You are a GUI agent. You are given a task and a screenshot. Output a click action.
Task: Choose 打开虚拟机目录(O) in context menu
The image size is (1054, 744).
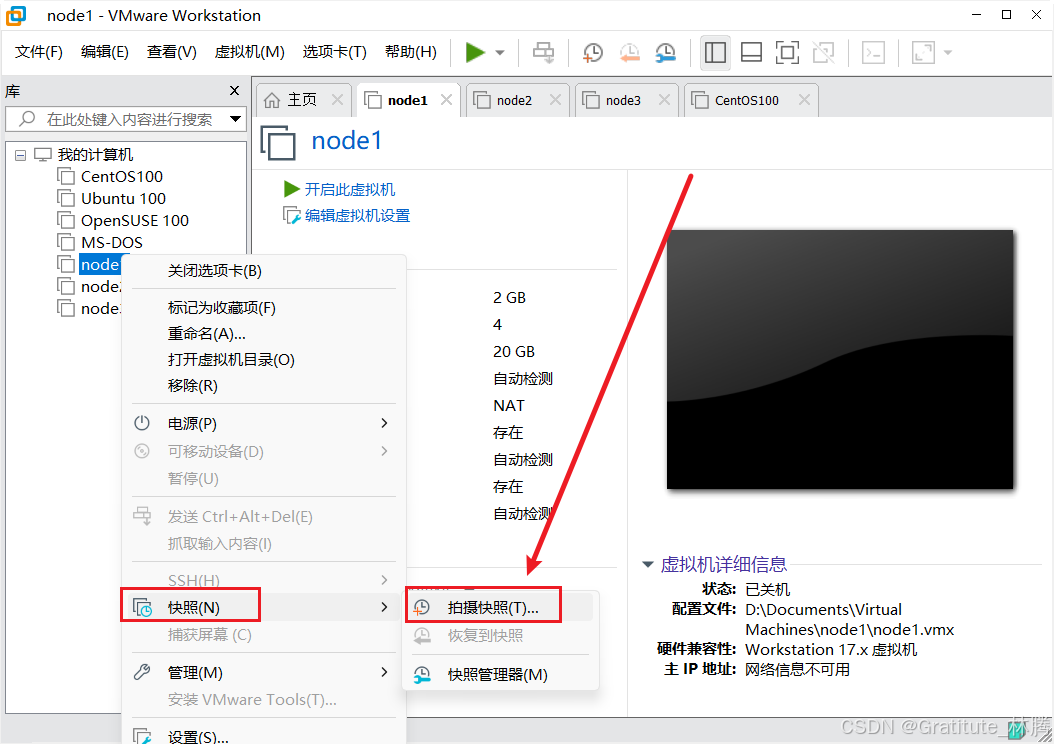(265, 360)
